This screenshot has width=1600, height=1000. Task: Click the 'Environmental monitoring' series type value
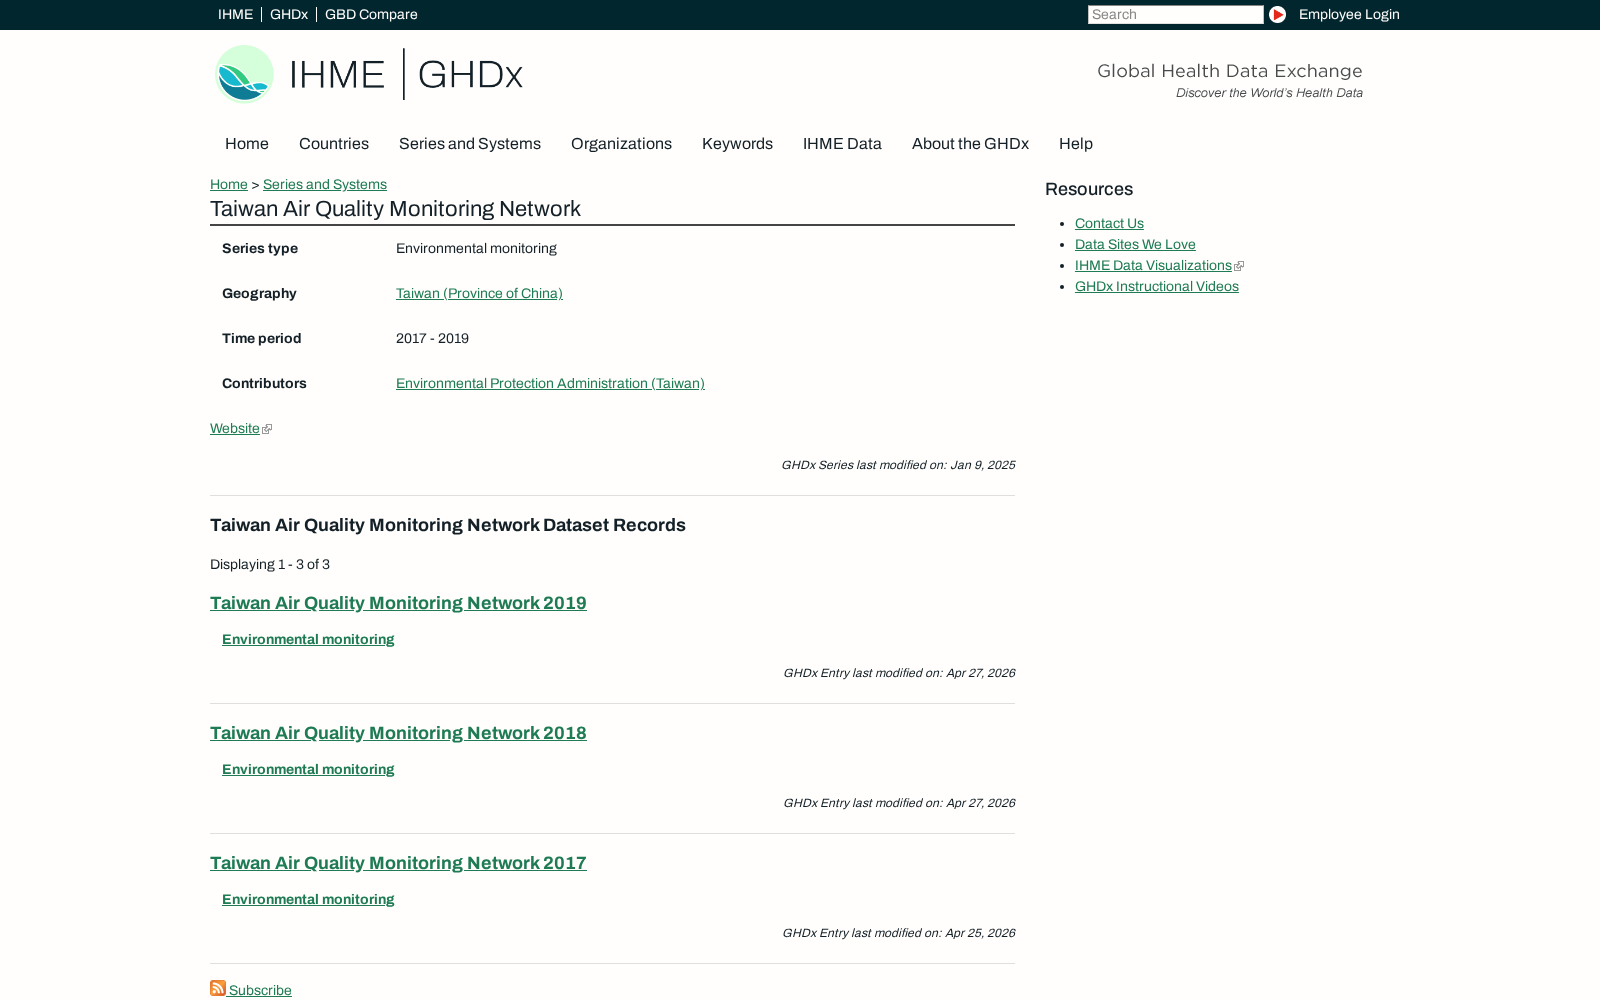pos(476,248)
